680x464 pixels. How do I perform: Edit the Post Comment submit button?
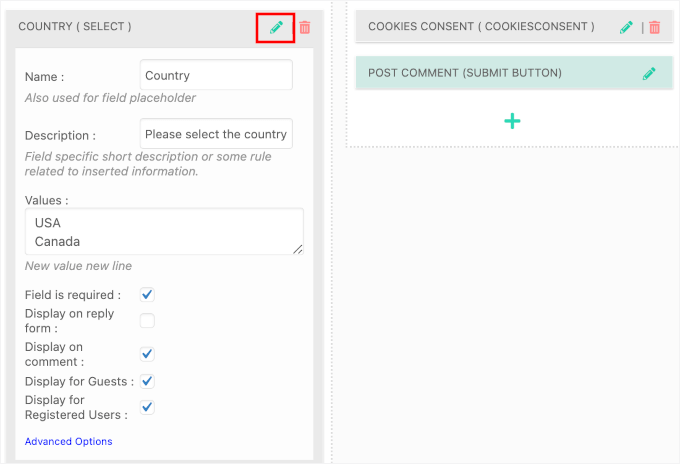tap(649, 73)
